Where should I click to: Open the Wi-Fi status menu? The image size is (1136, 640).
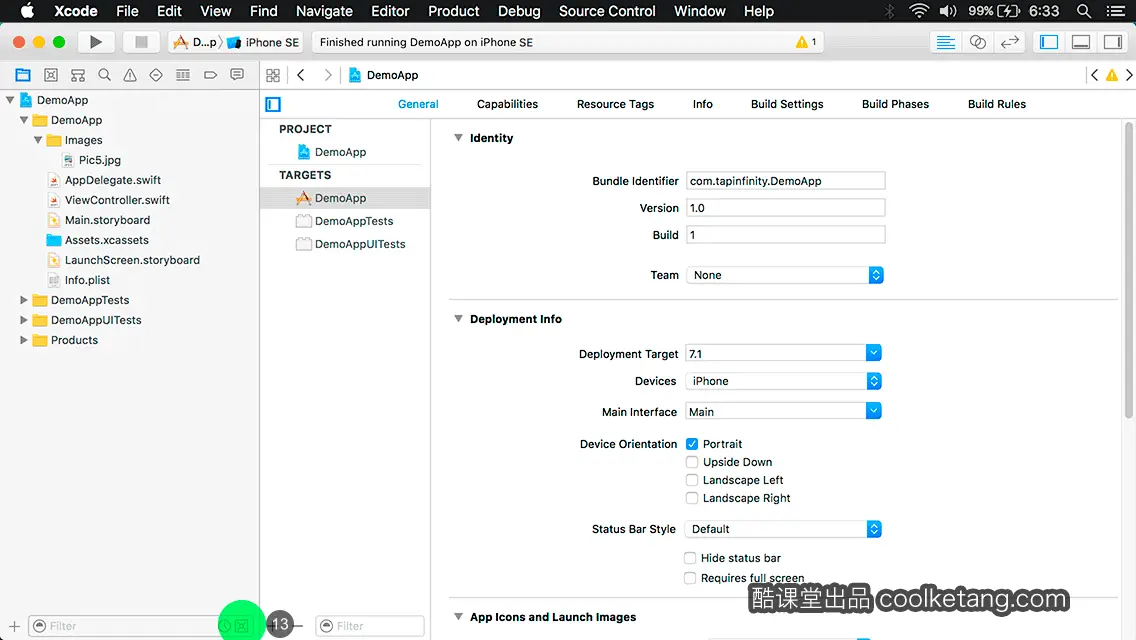(x=919, y=11)
